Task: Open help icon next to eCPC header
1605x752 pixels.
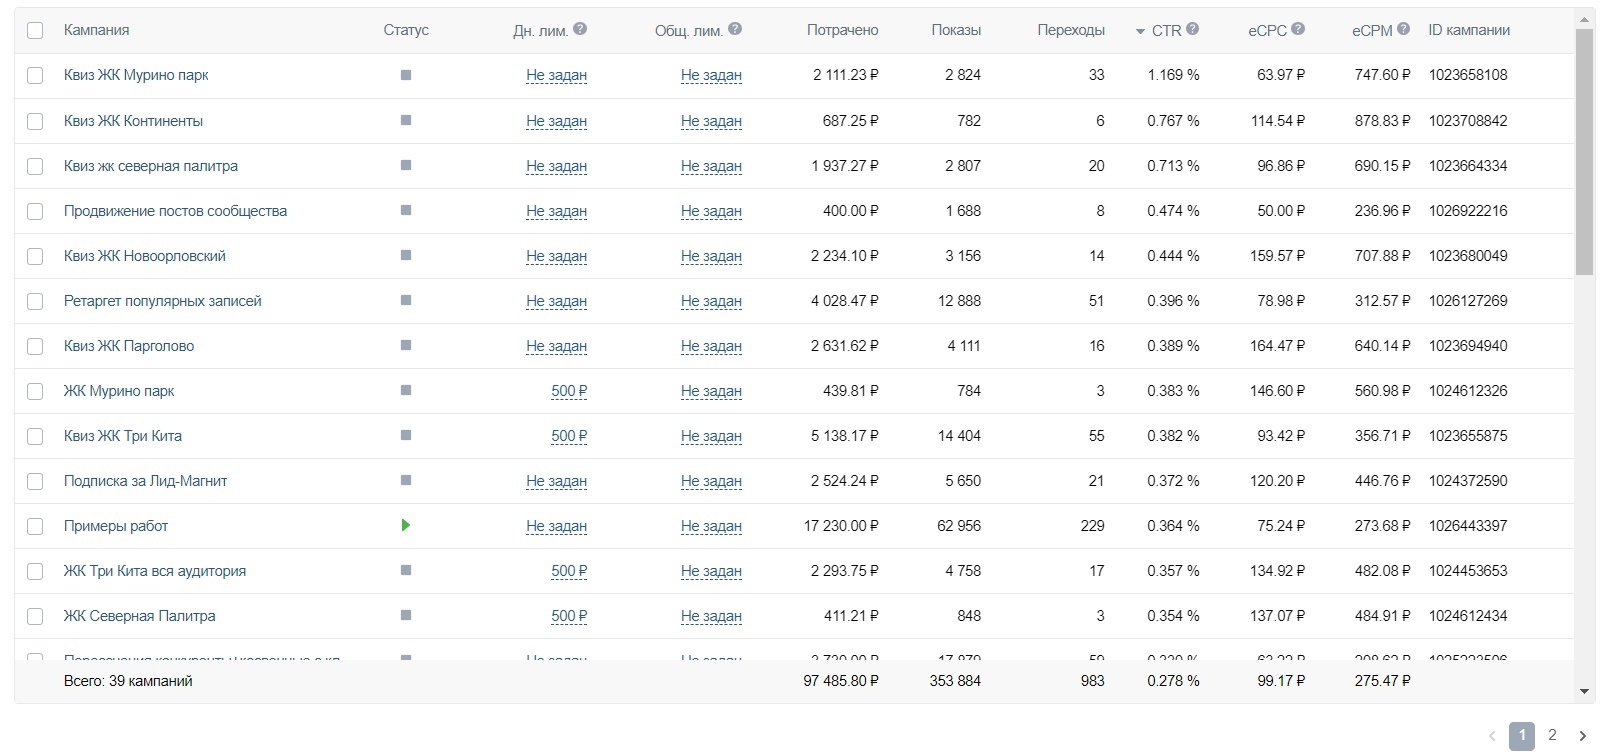Action: 1298,29
